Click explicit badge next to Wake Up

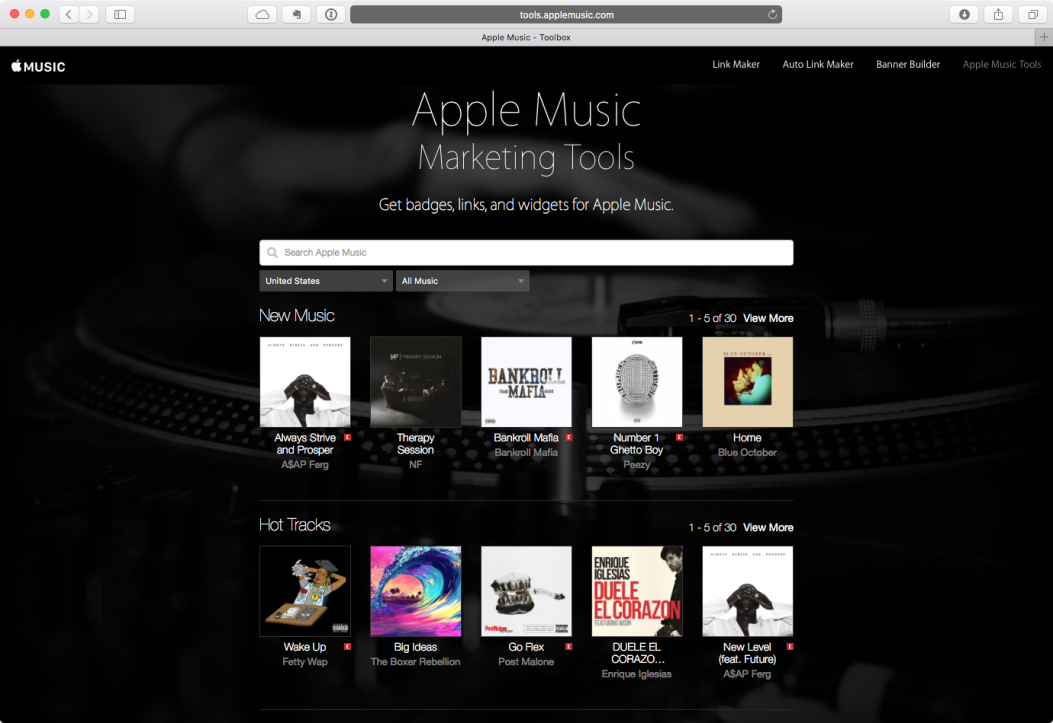tap(347, 646)
